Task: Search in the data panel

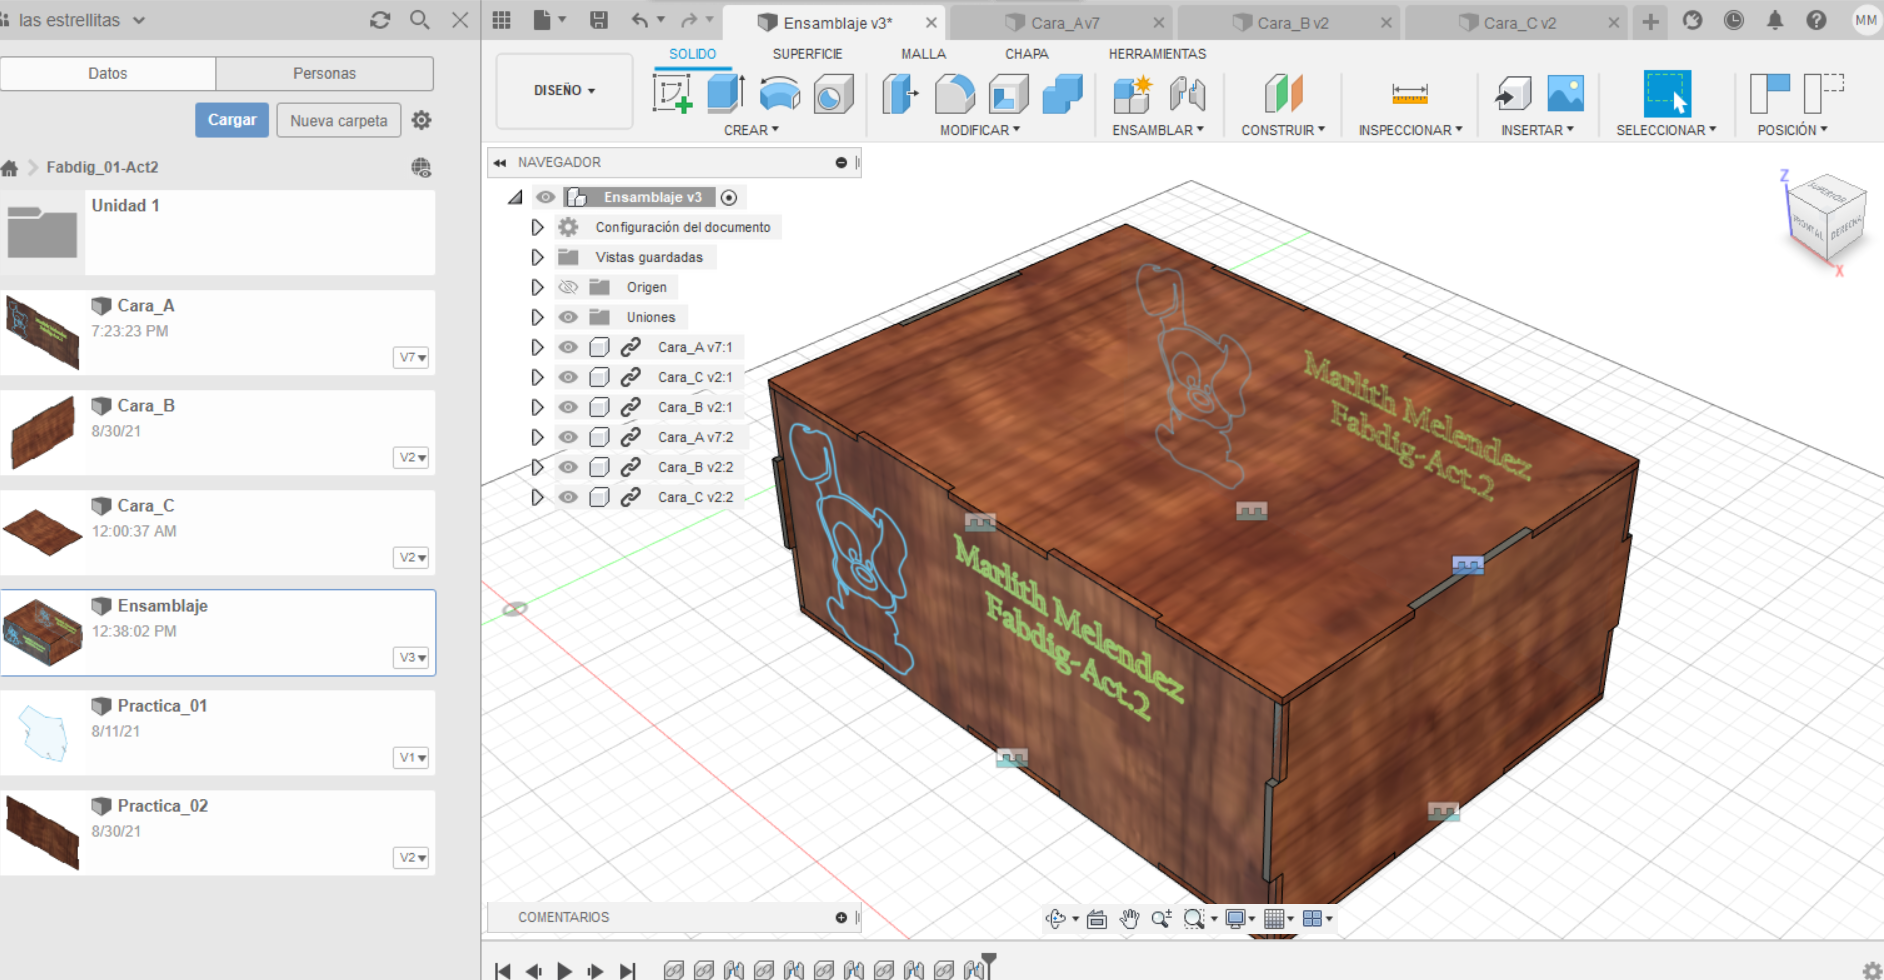Action: [x=420, y=20]
